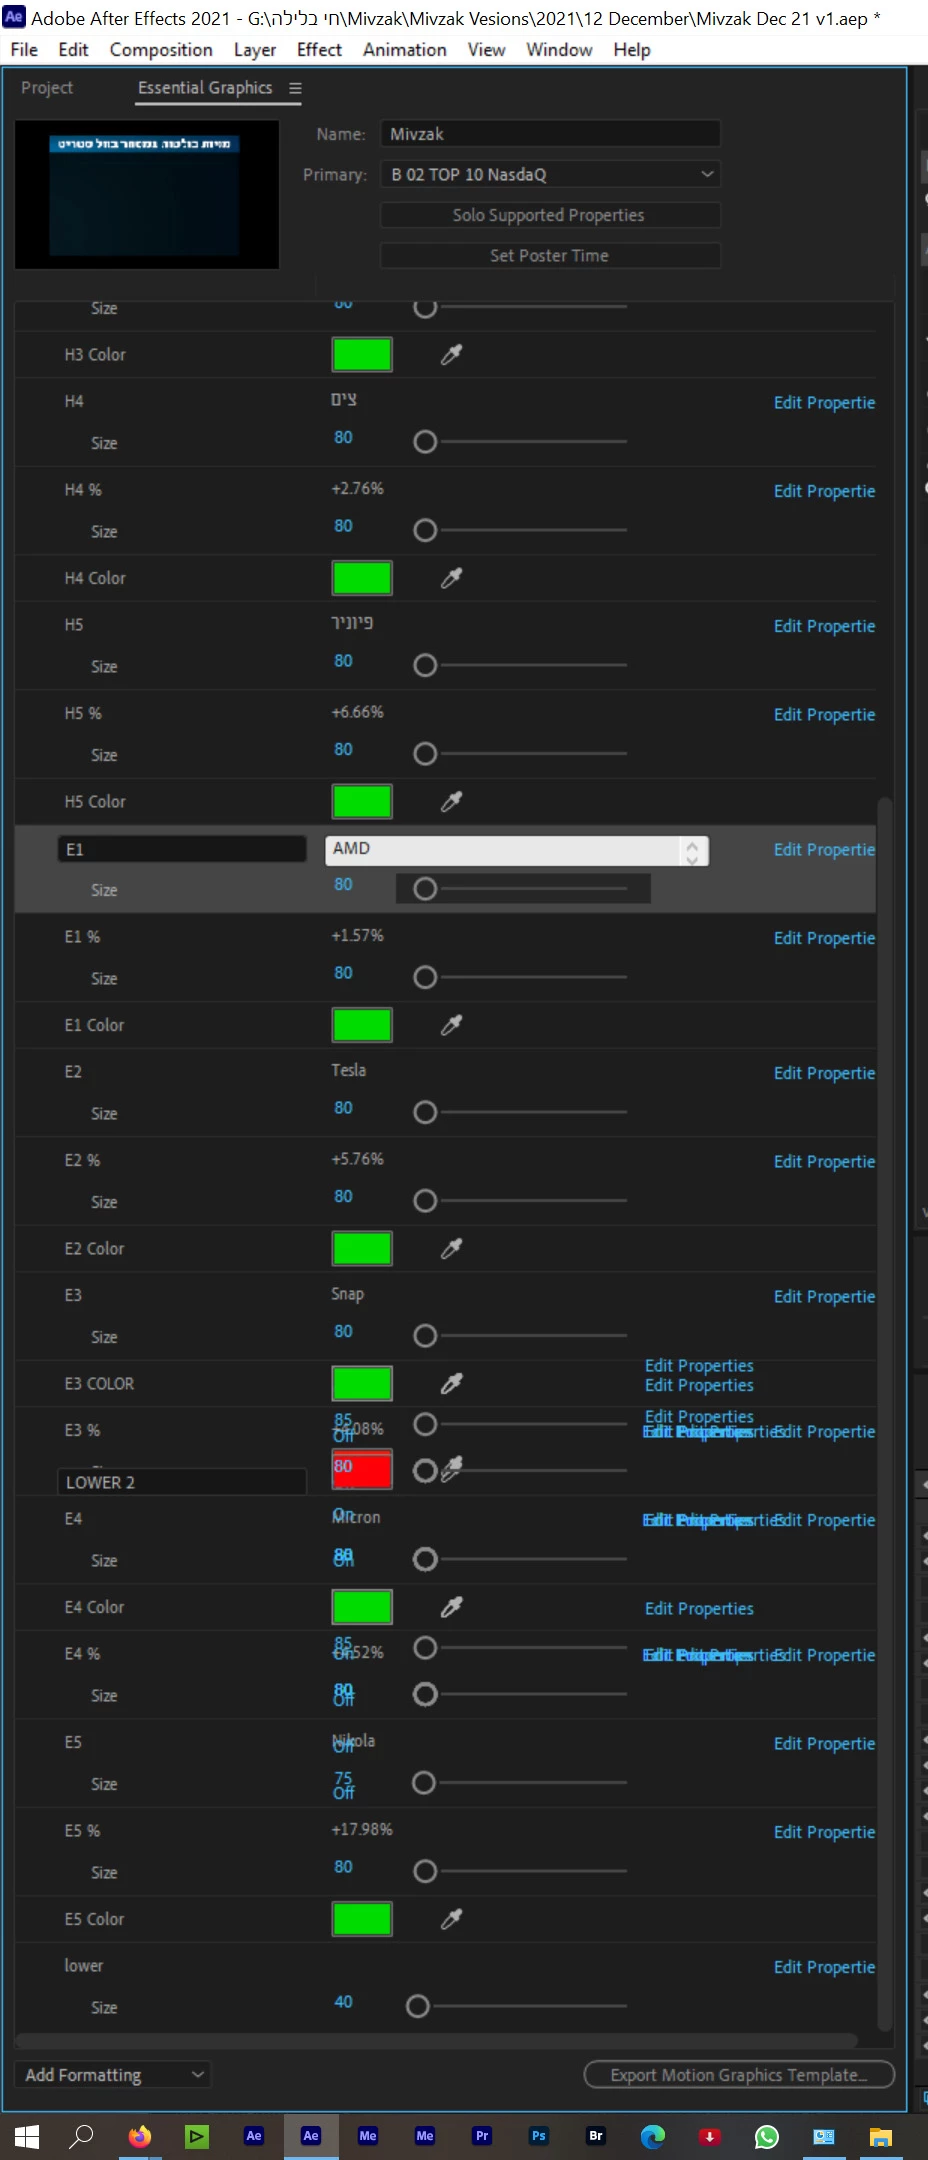
Task: Pick H4 Color with eyedropper icon
Action: tap(452, 578)
